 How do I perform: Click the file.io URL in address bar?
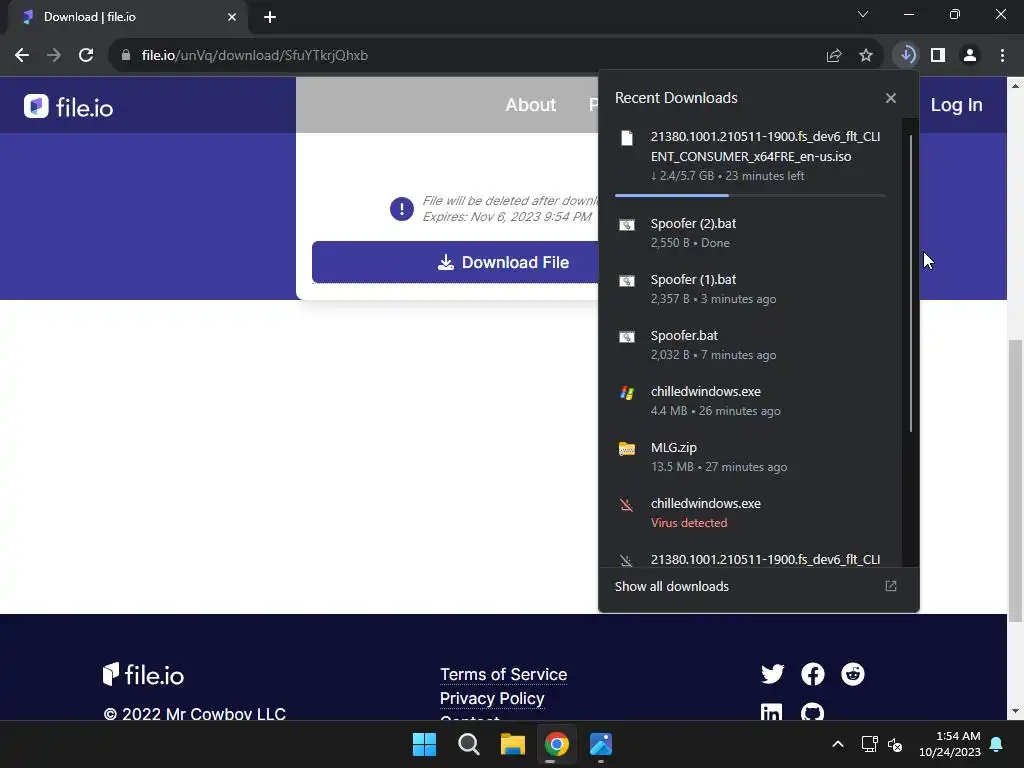click(255, 56)
